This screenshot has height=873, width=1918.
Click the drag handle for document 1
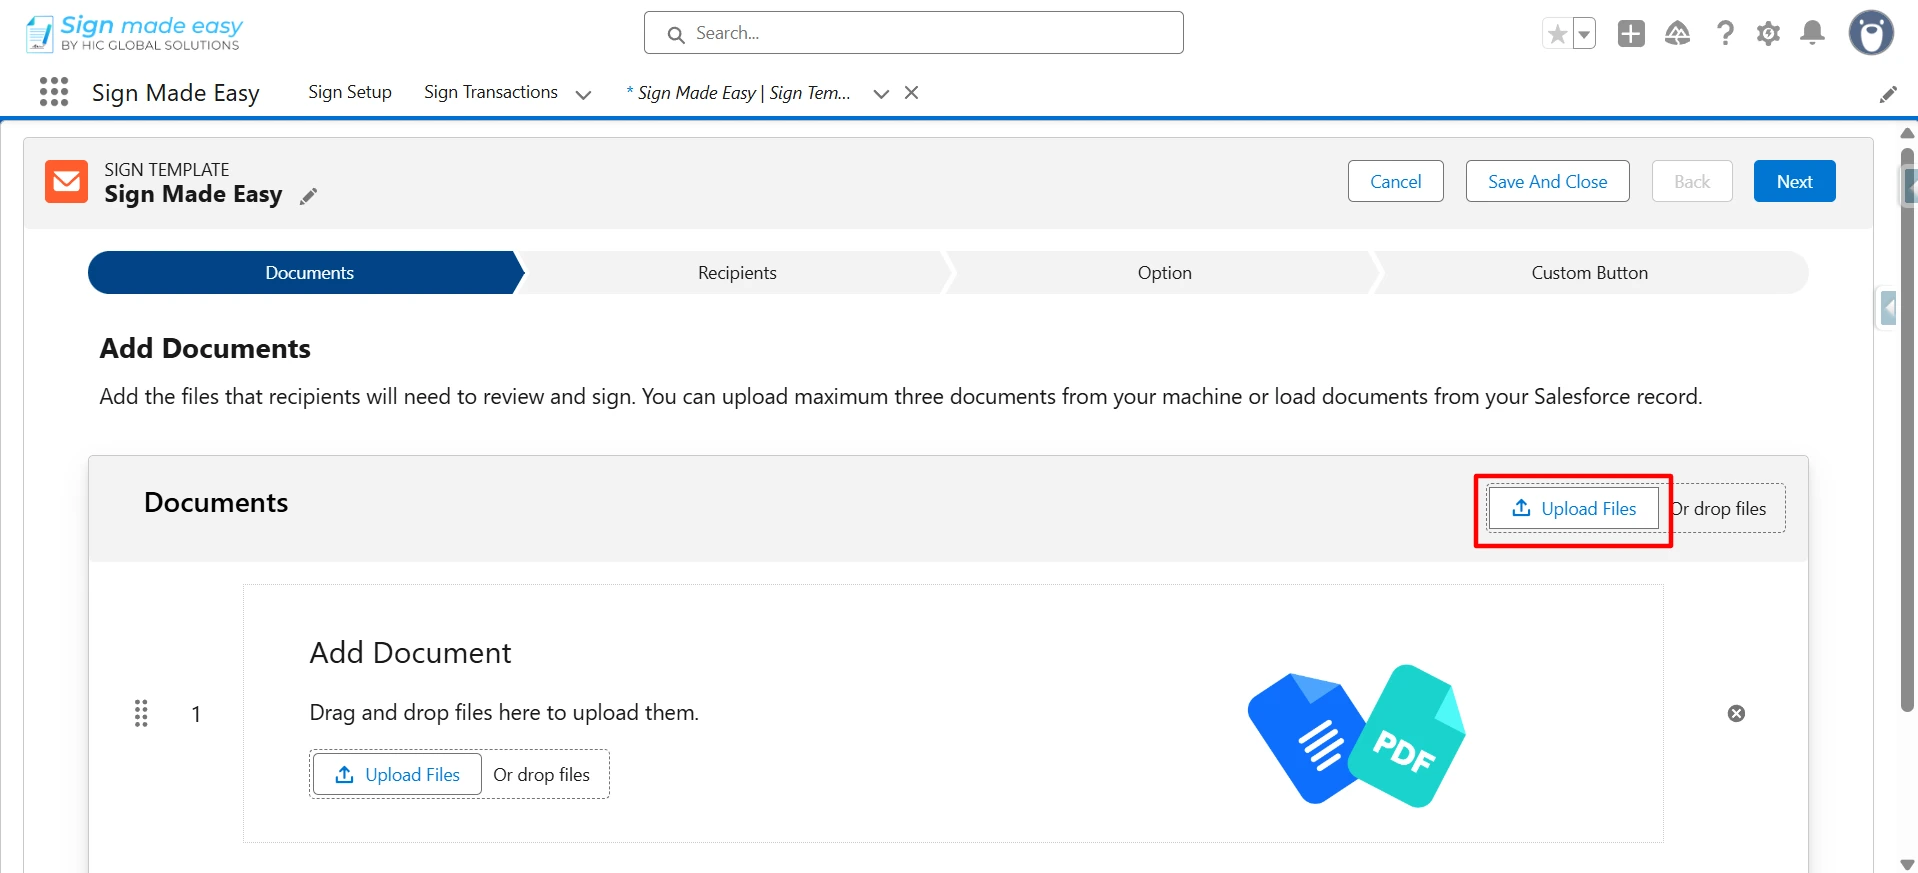point(141,713)
